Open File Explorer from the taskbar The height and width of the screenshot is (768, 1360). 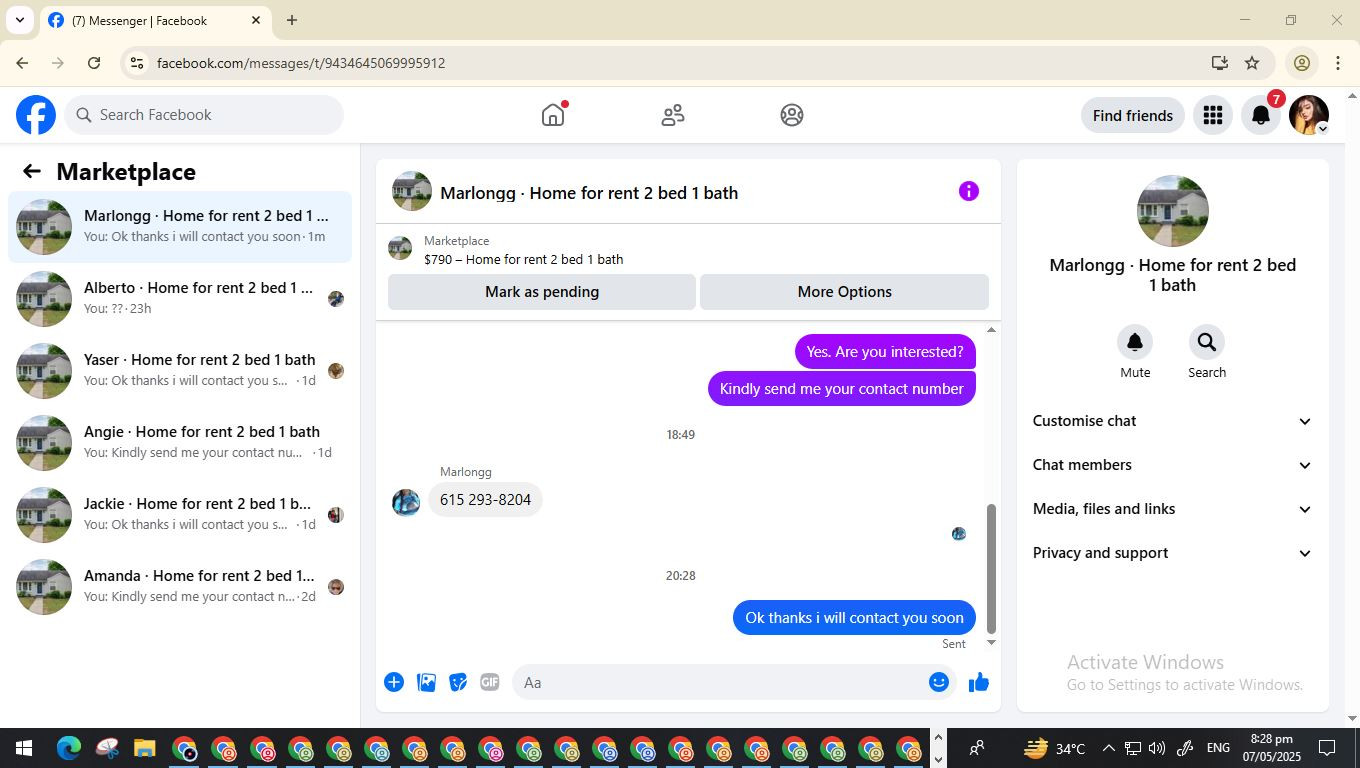[x=145, y=748]
